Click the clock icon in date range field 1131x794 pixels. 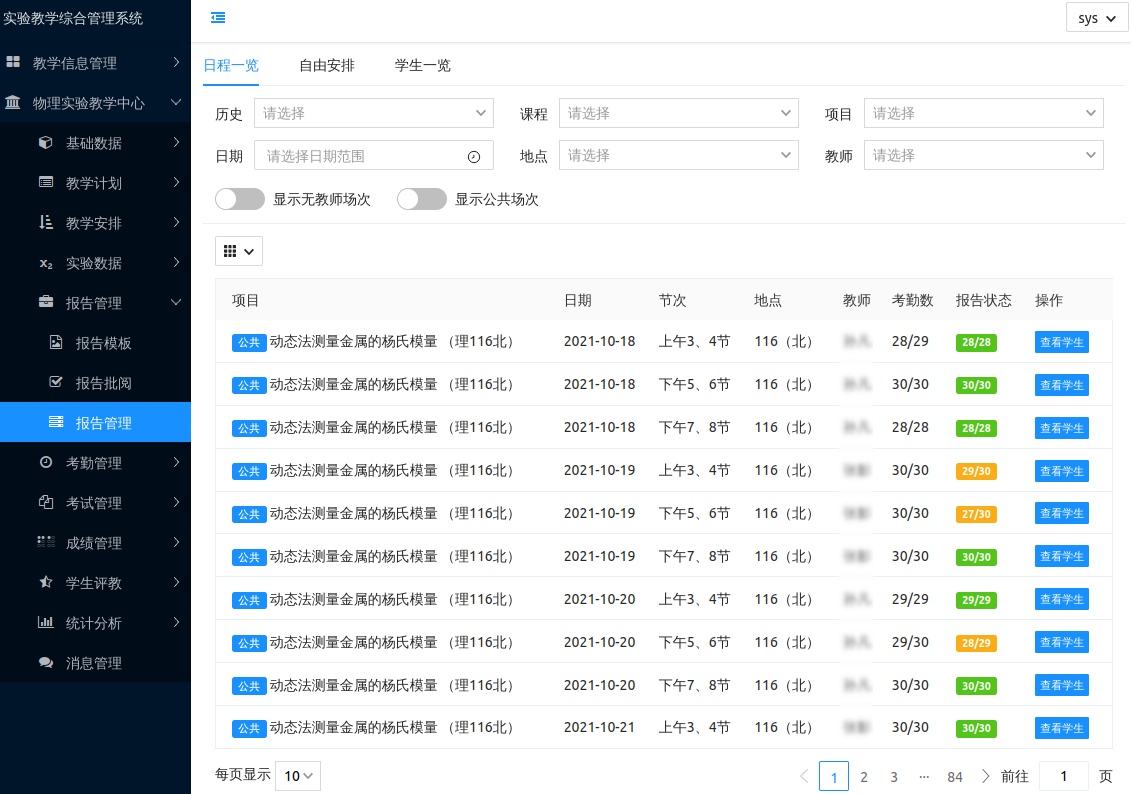tap(474, 156)
